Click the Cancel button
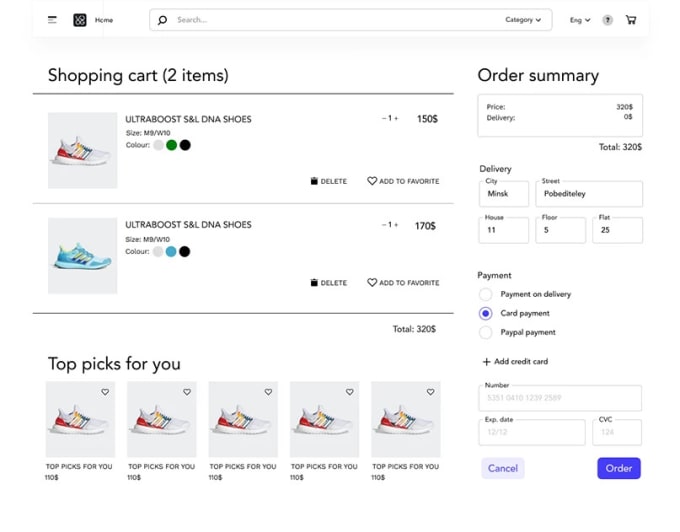This screenshot has height=532, width=680. (x=503, y=468)
